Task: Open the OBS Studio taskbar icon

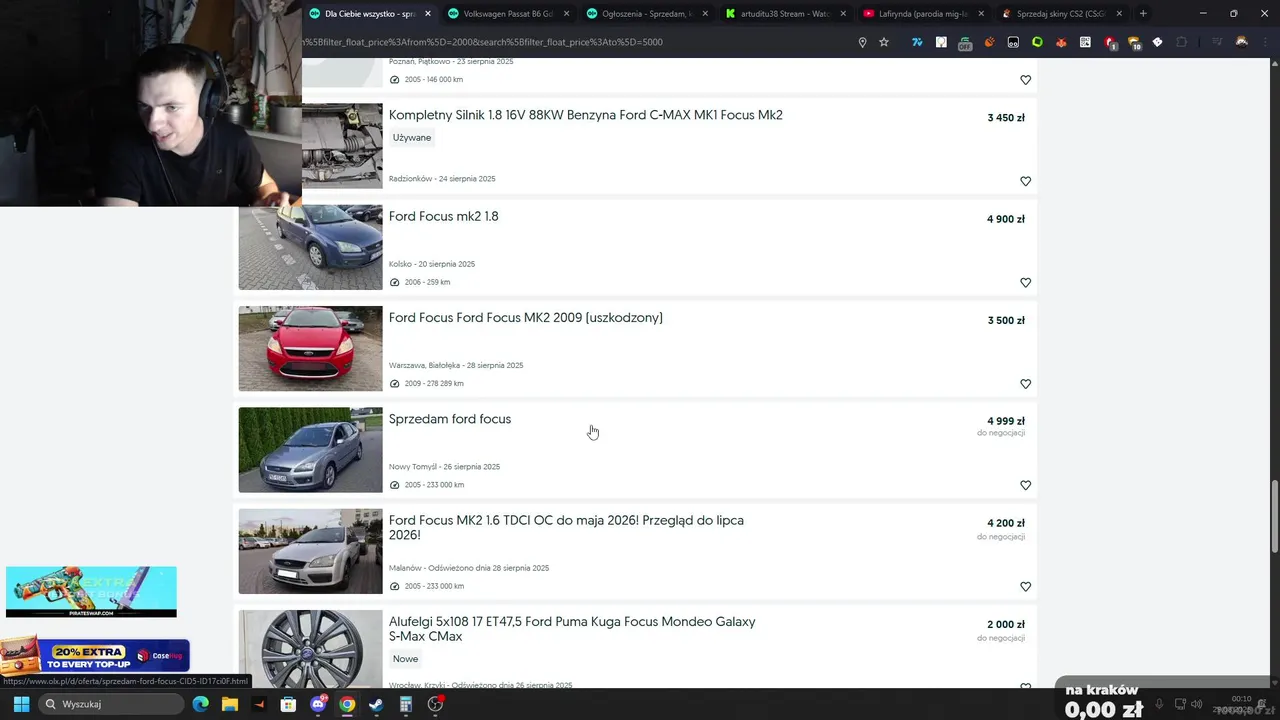Action: coord(435,704)
